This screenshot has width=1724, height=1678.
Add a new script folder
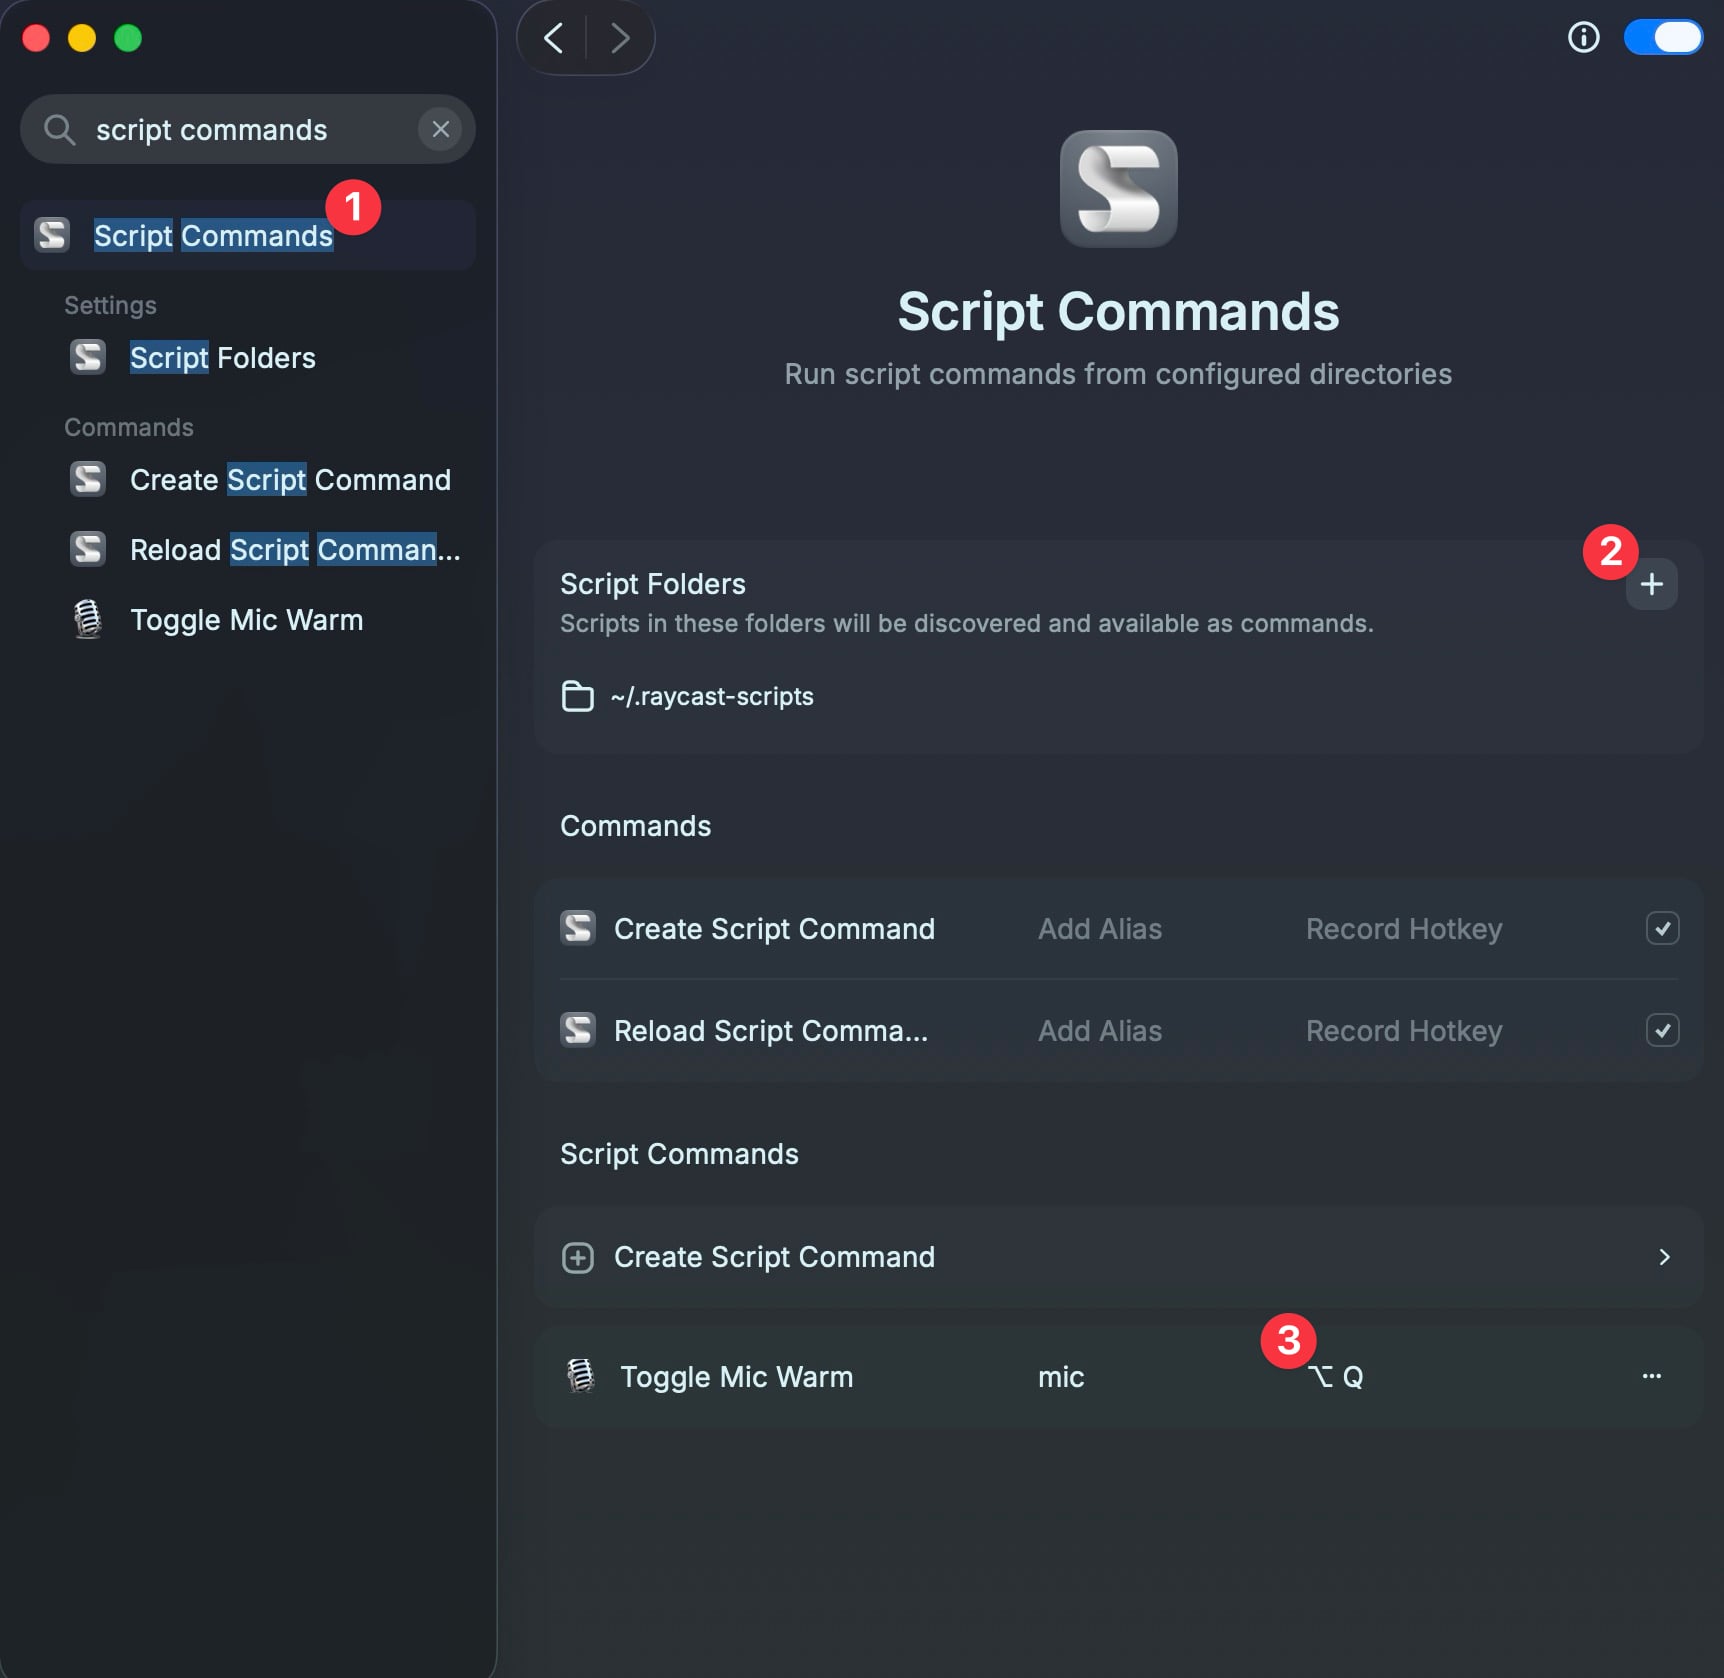1652,584
